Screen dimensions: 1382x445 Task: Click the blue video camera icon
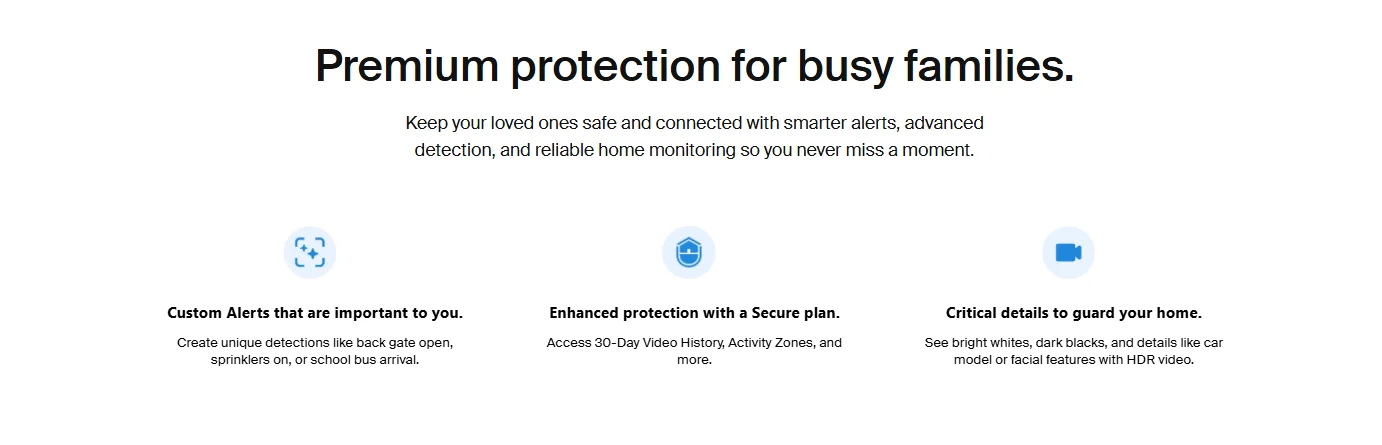pyautogui.click(x=1068, y=253)
